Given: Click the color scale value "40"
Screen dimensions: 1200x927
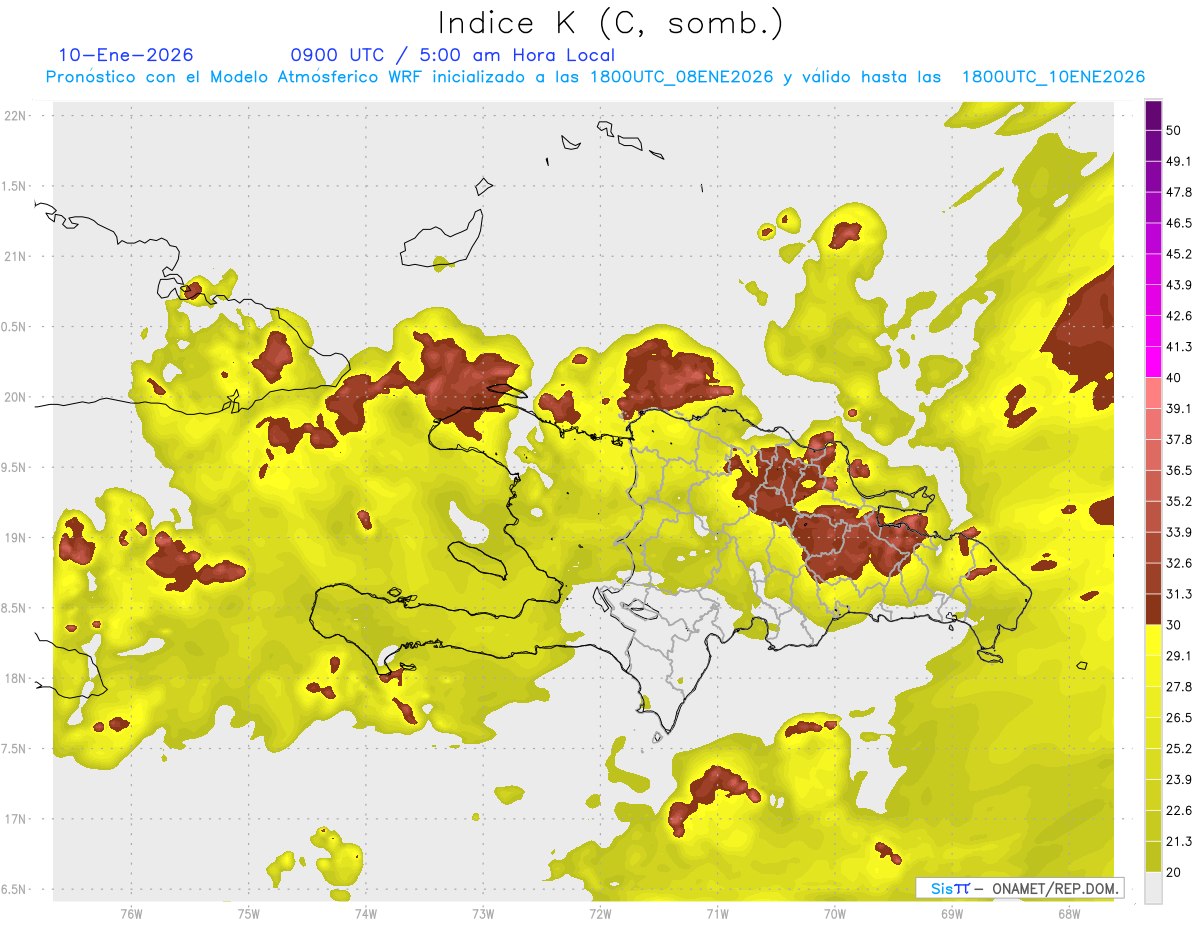Looking at the screenshot, I should [1174, 378].
